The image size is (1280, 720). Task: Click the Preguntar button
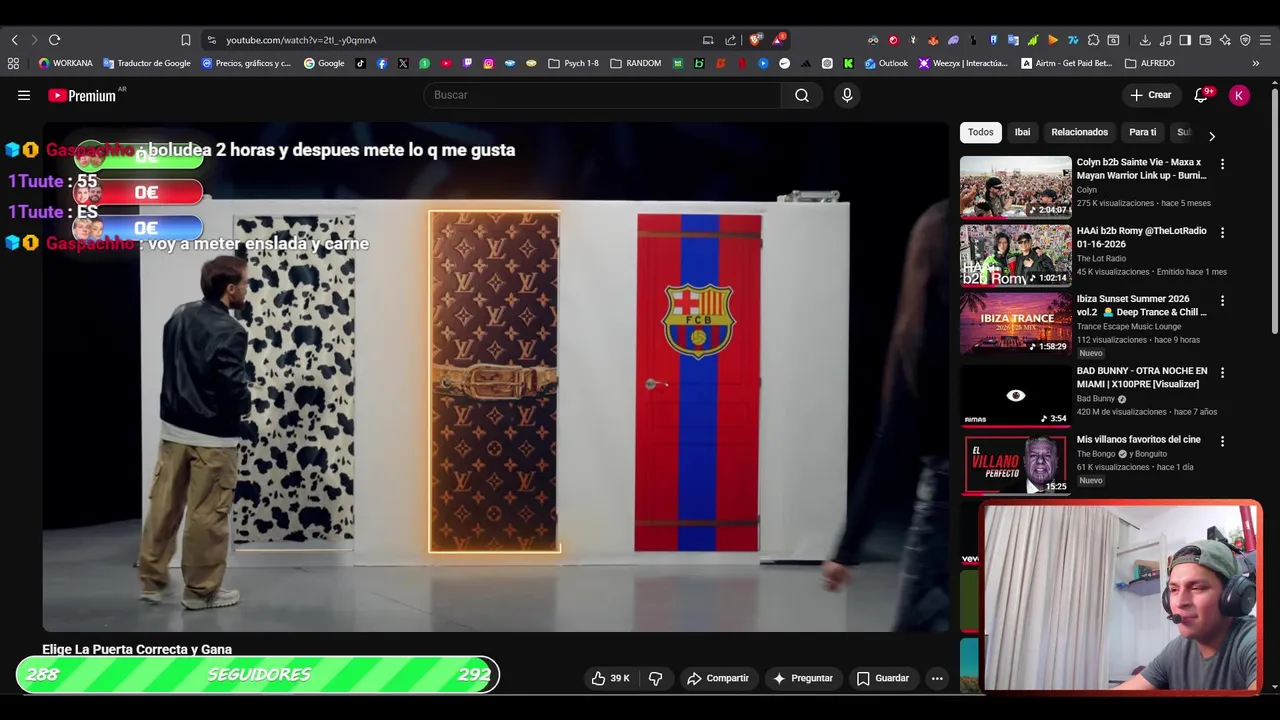click(802, 678)
